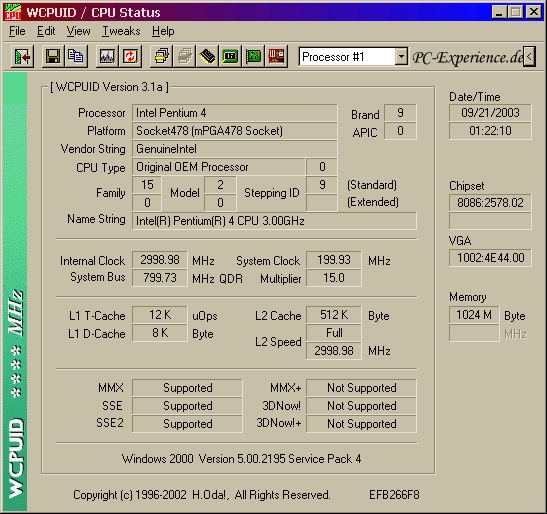Minimize the WCPUID window
The width and height of the screenshot is (547, 514).
[x=499, y=12]
